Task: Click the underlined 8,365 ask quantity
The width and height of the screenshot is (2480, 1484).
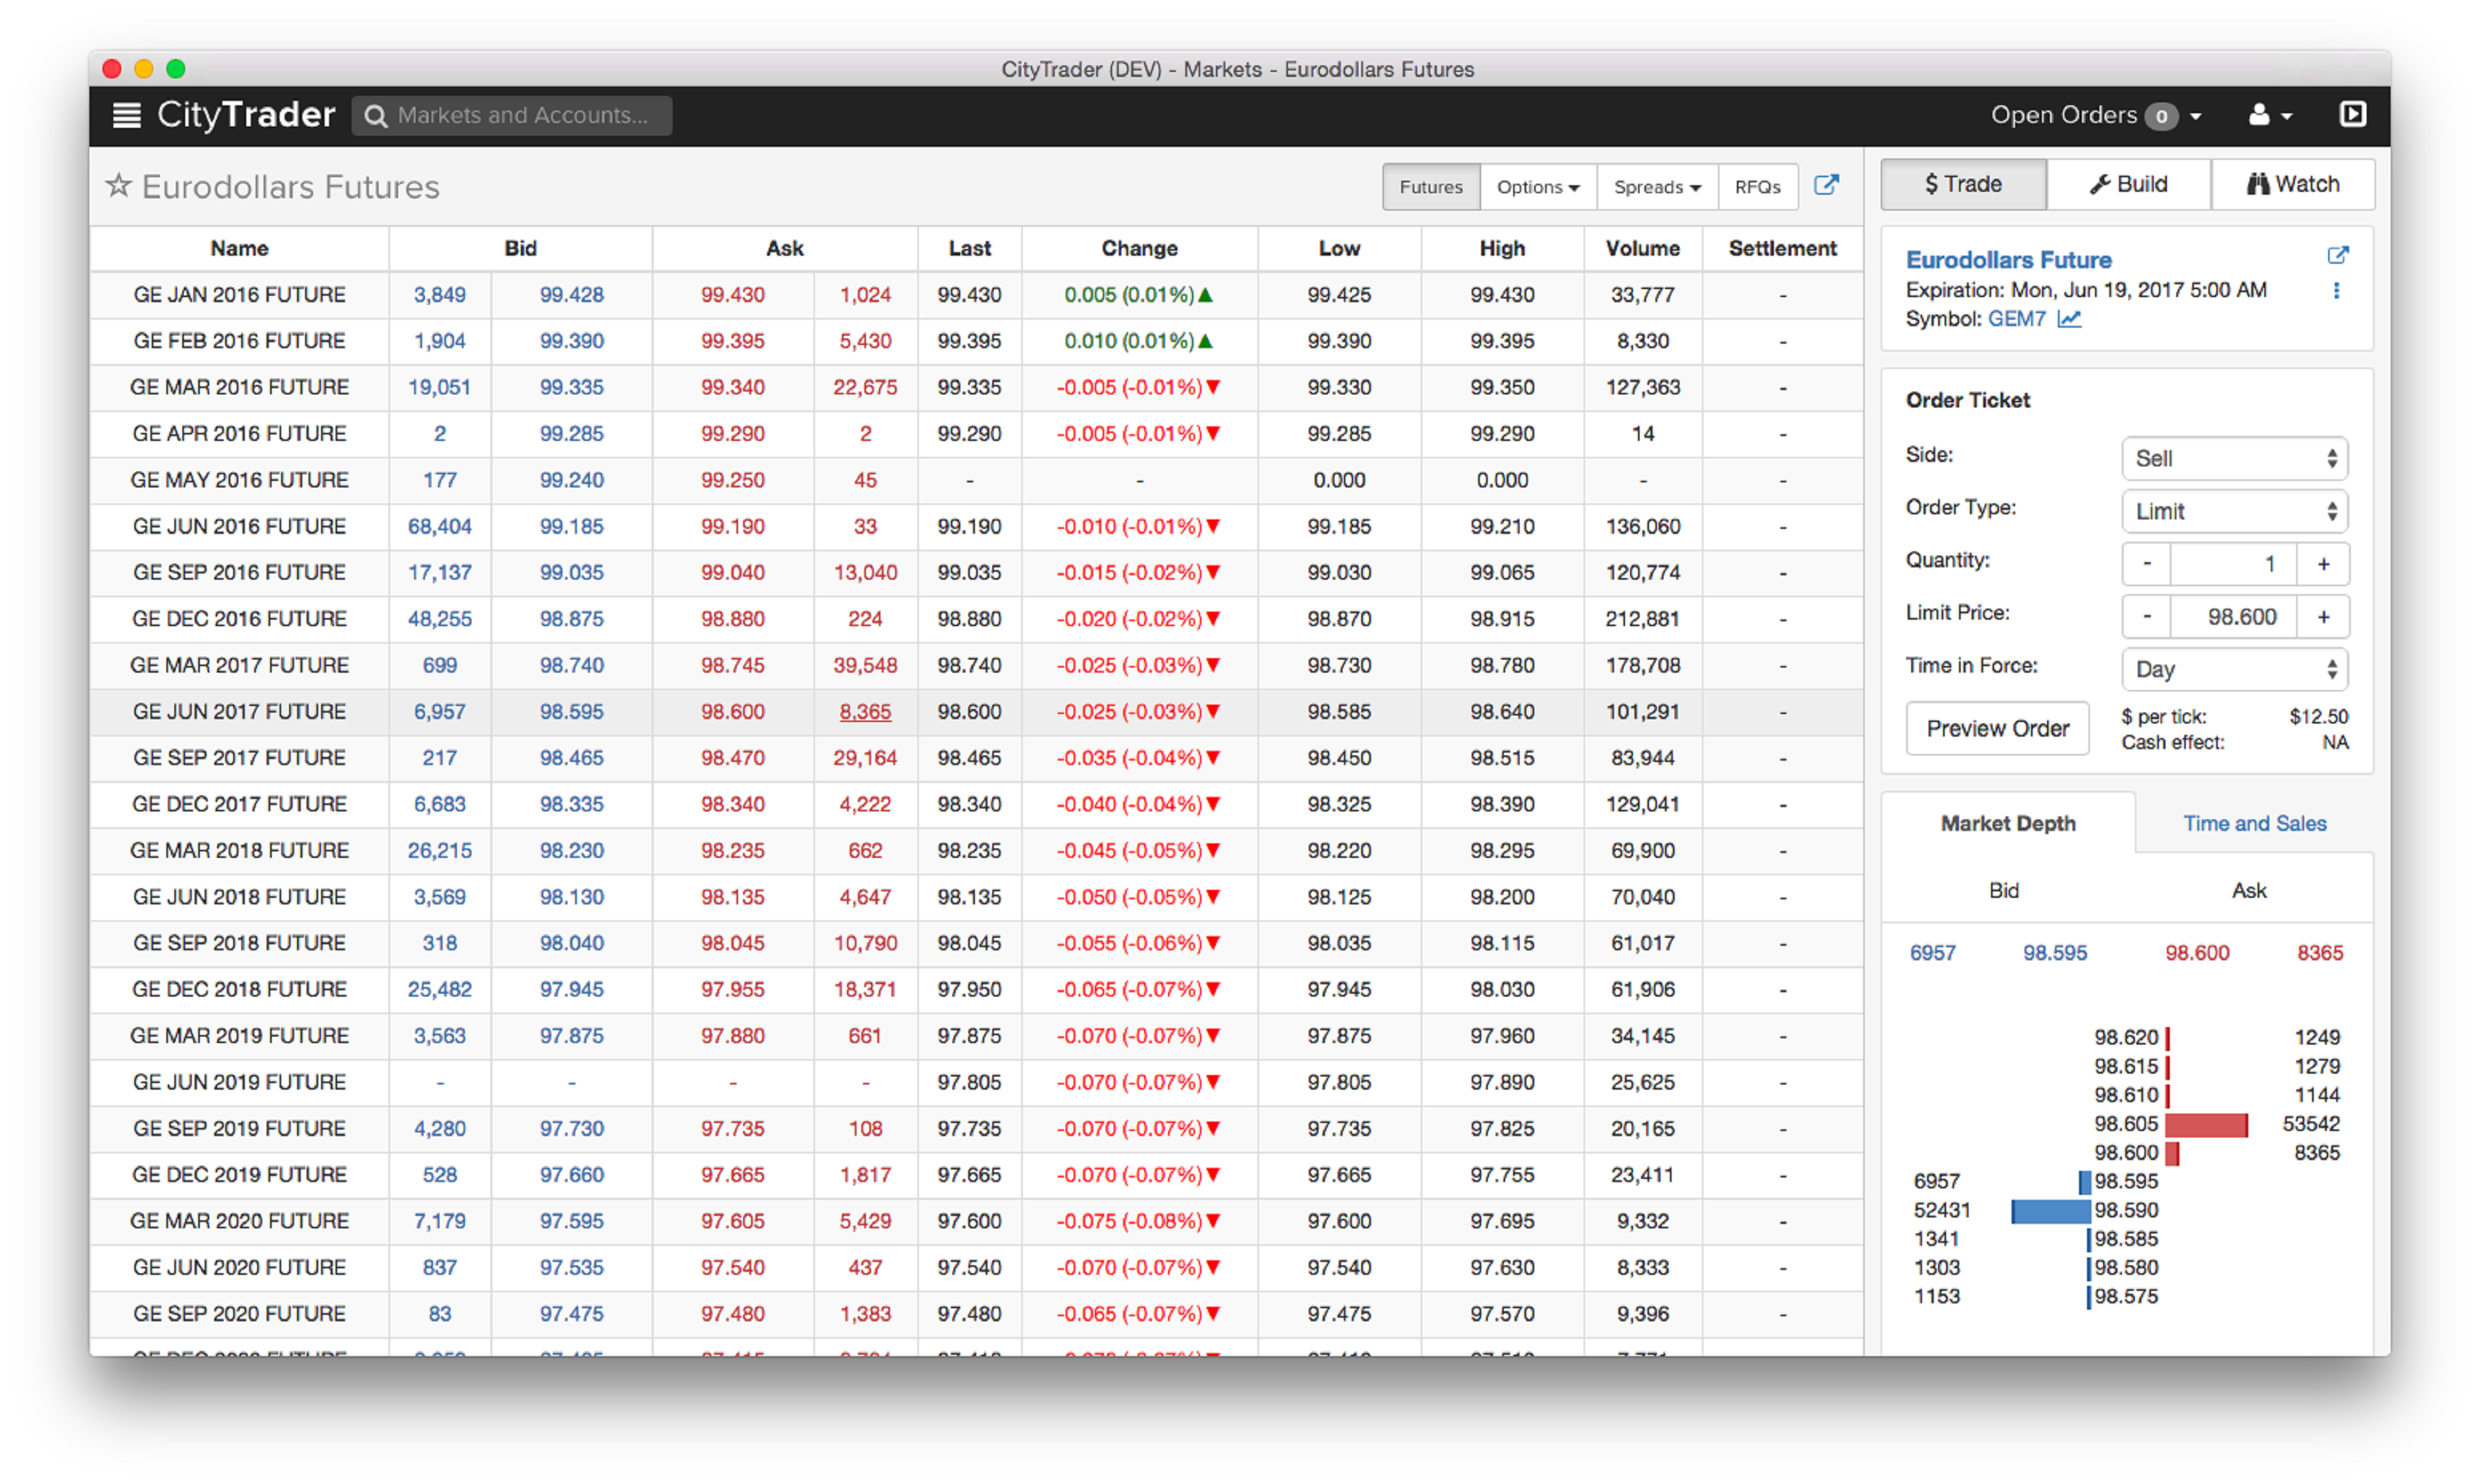Action: (865, 712)
